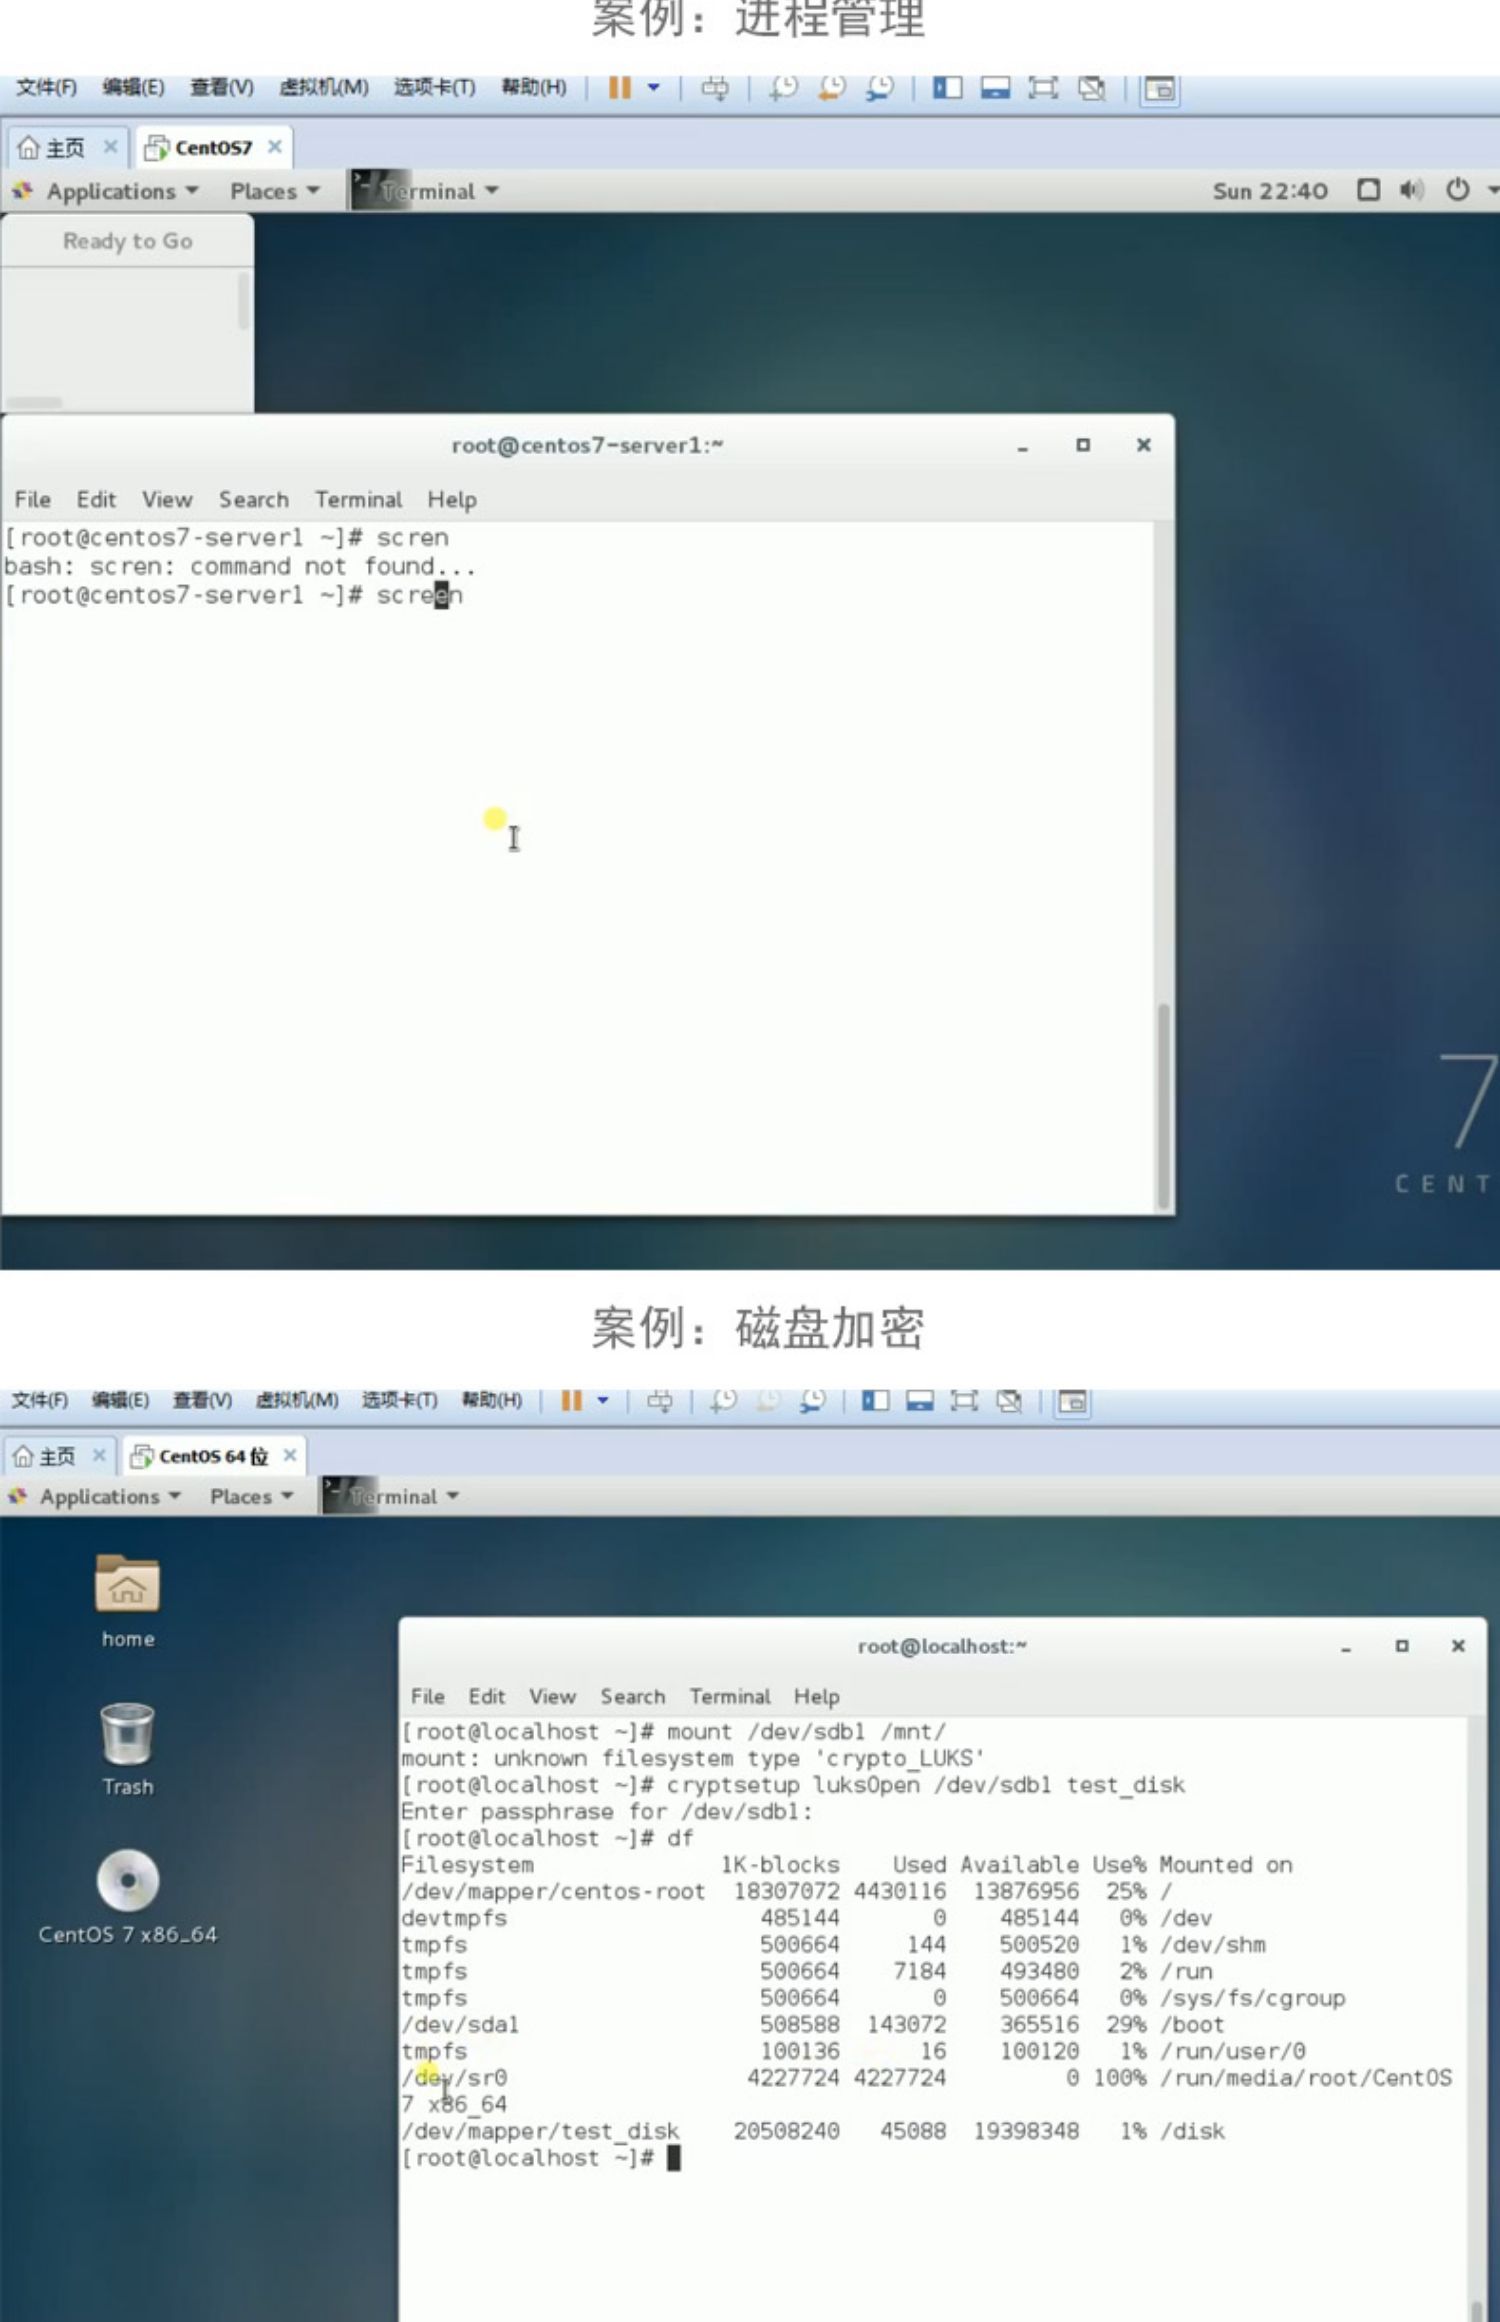Click the volume icon in the GNOME top bar
This screenshot has height=2322, width=1500.
1411,190
